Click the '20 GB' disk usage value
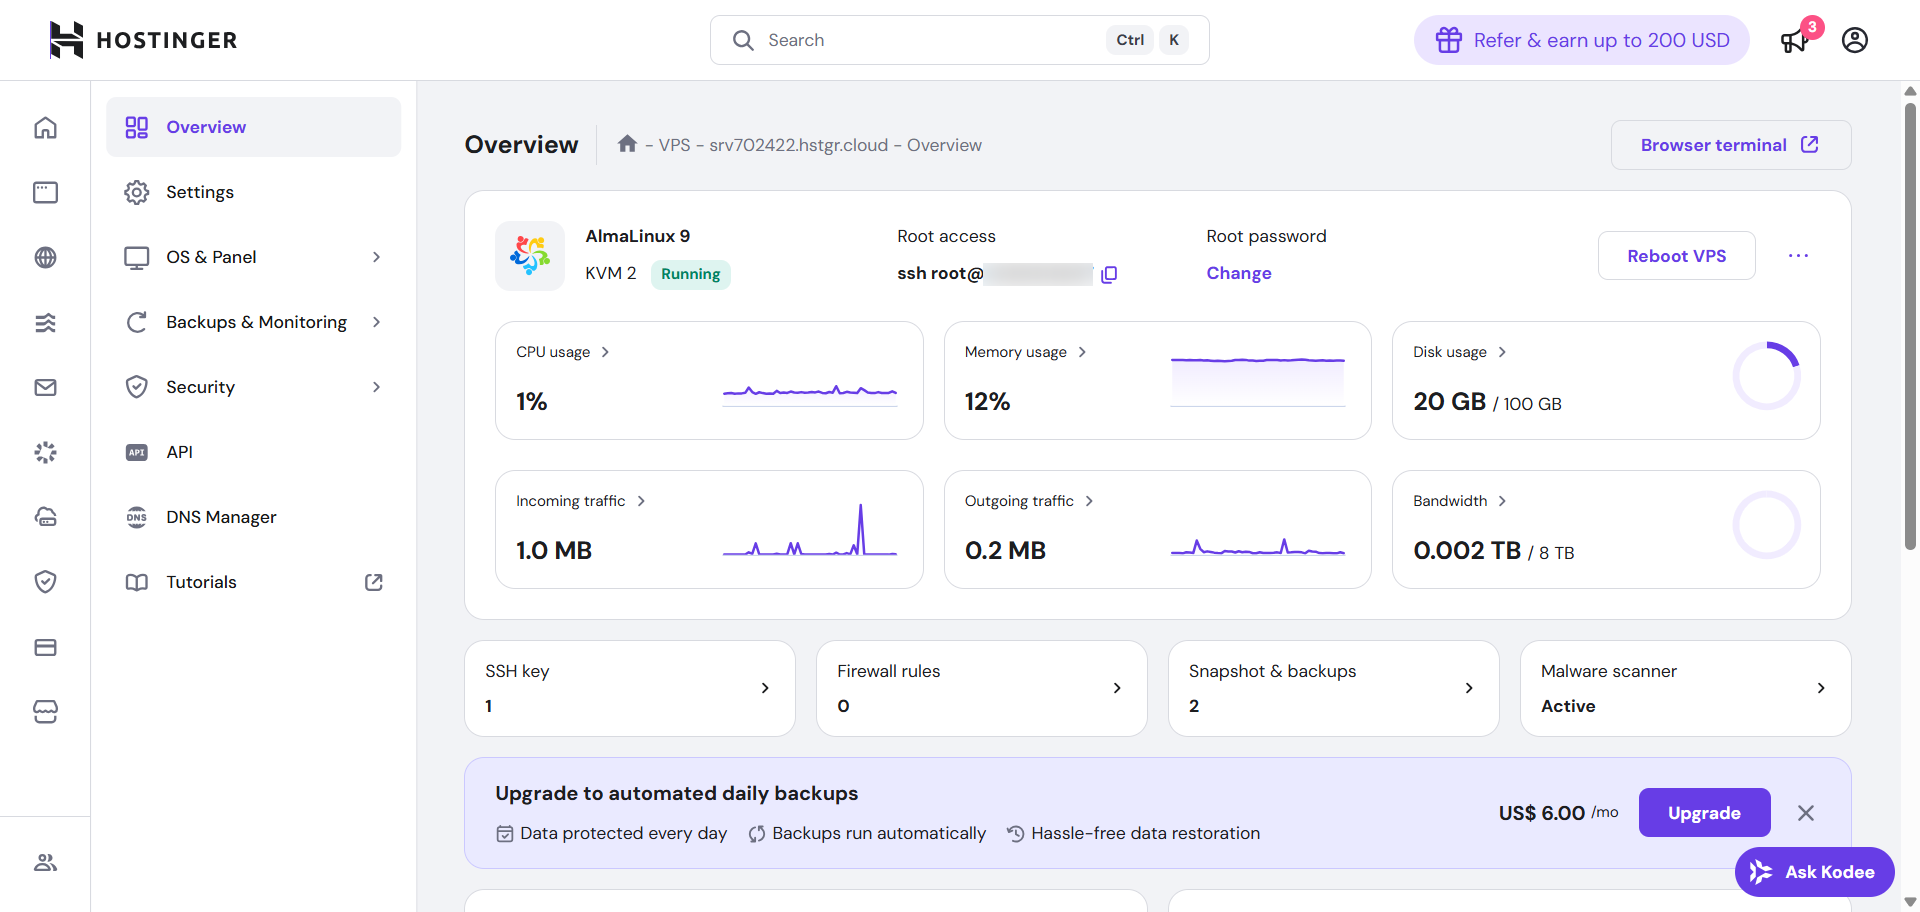1920x912 pixels. 1449,402
